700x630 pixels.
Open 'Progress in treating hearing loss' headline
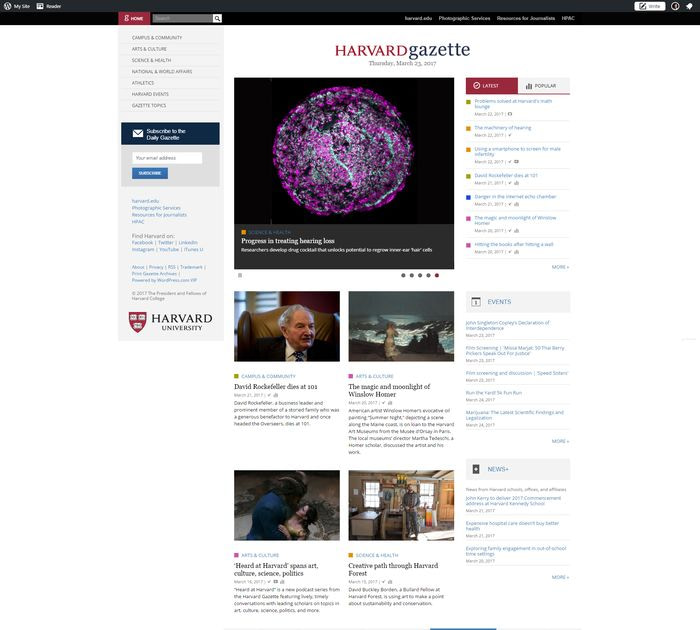(288, 241)
